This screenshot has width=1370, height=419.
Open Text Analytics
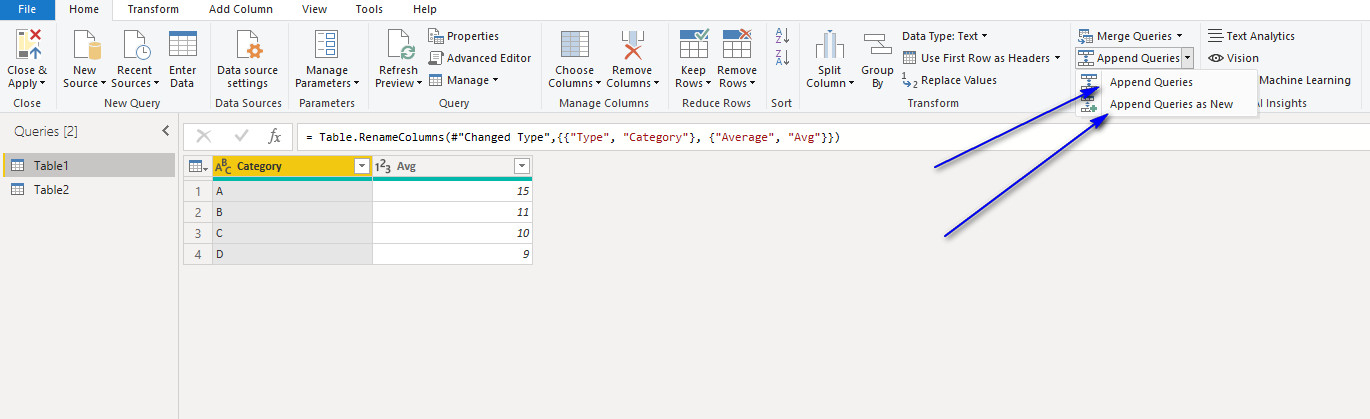[1251, 36]
